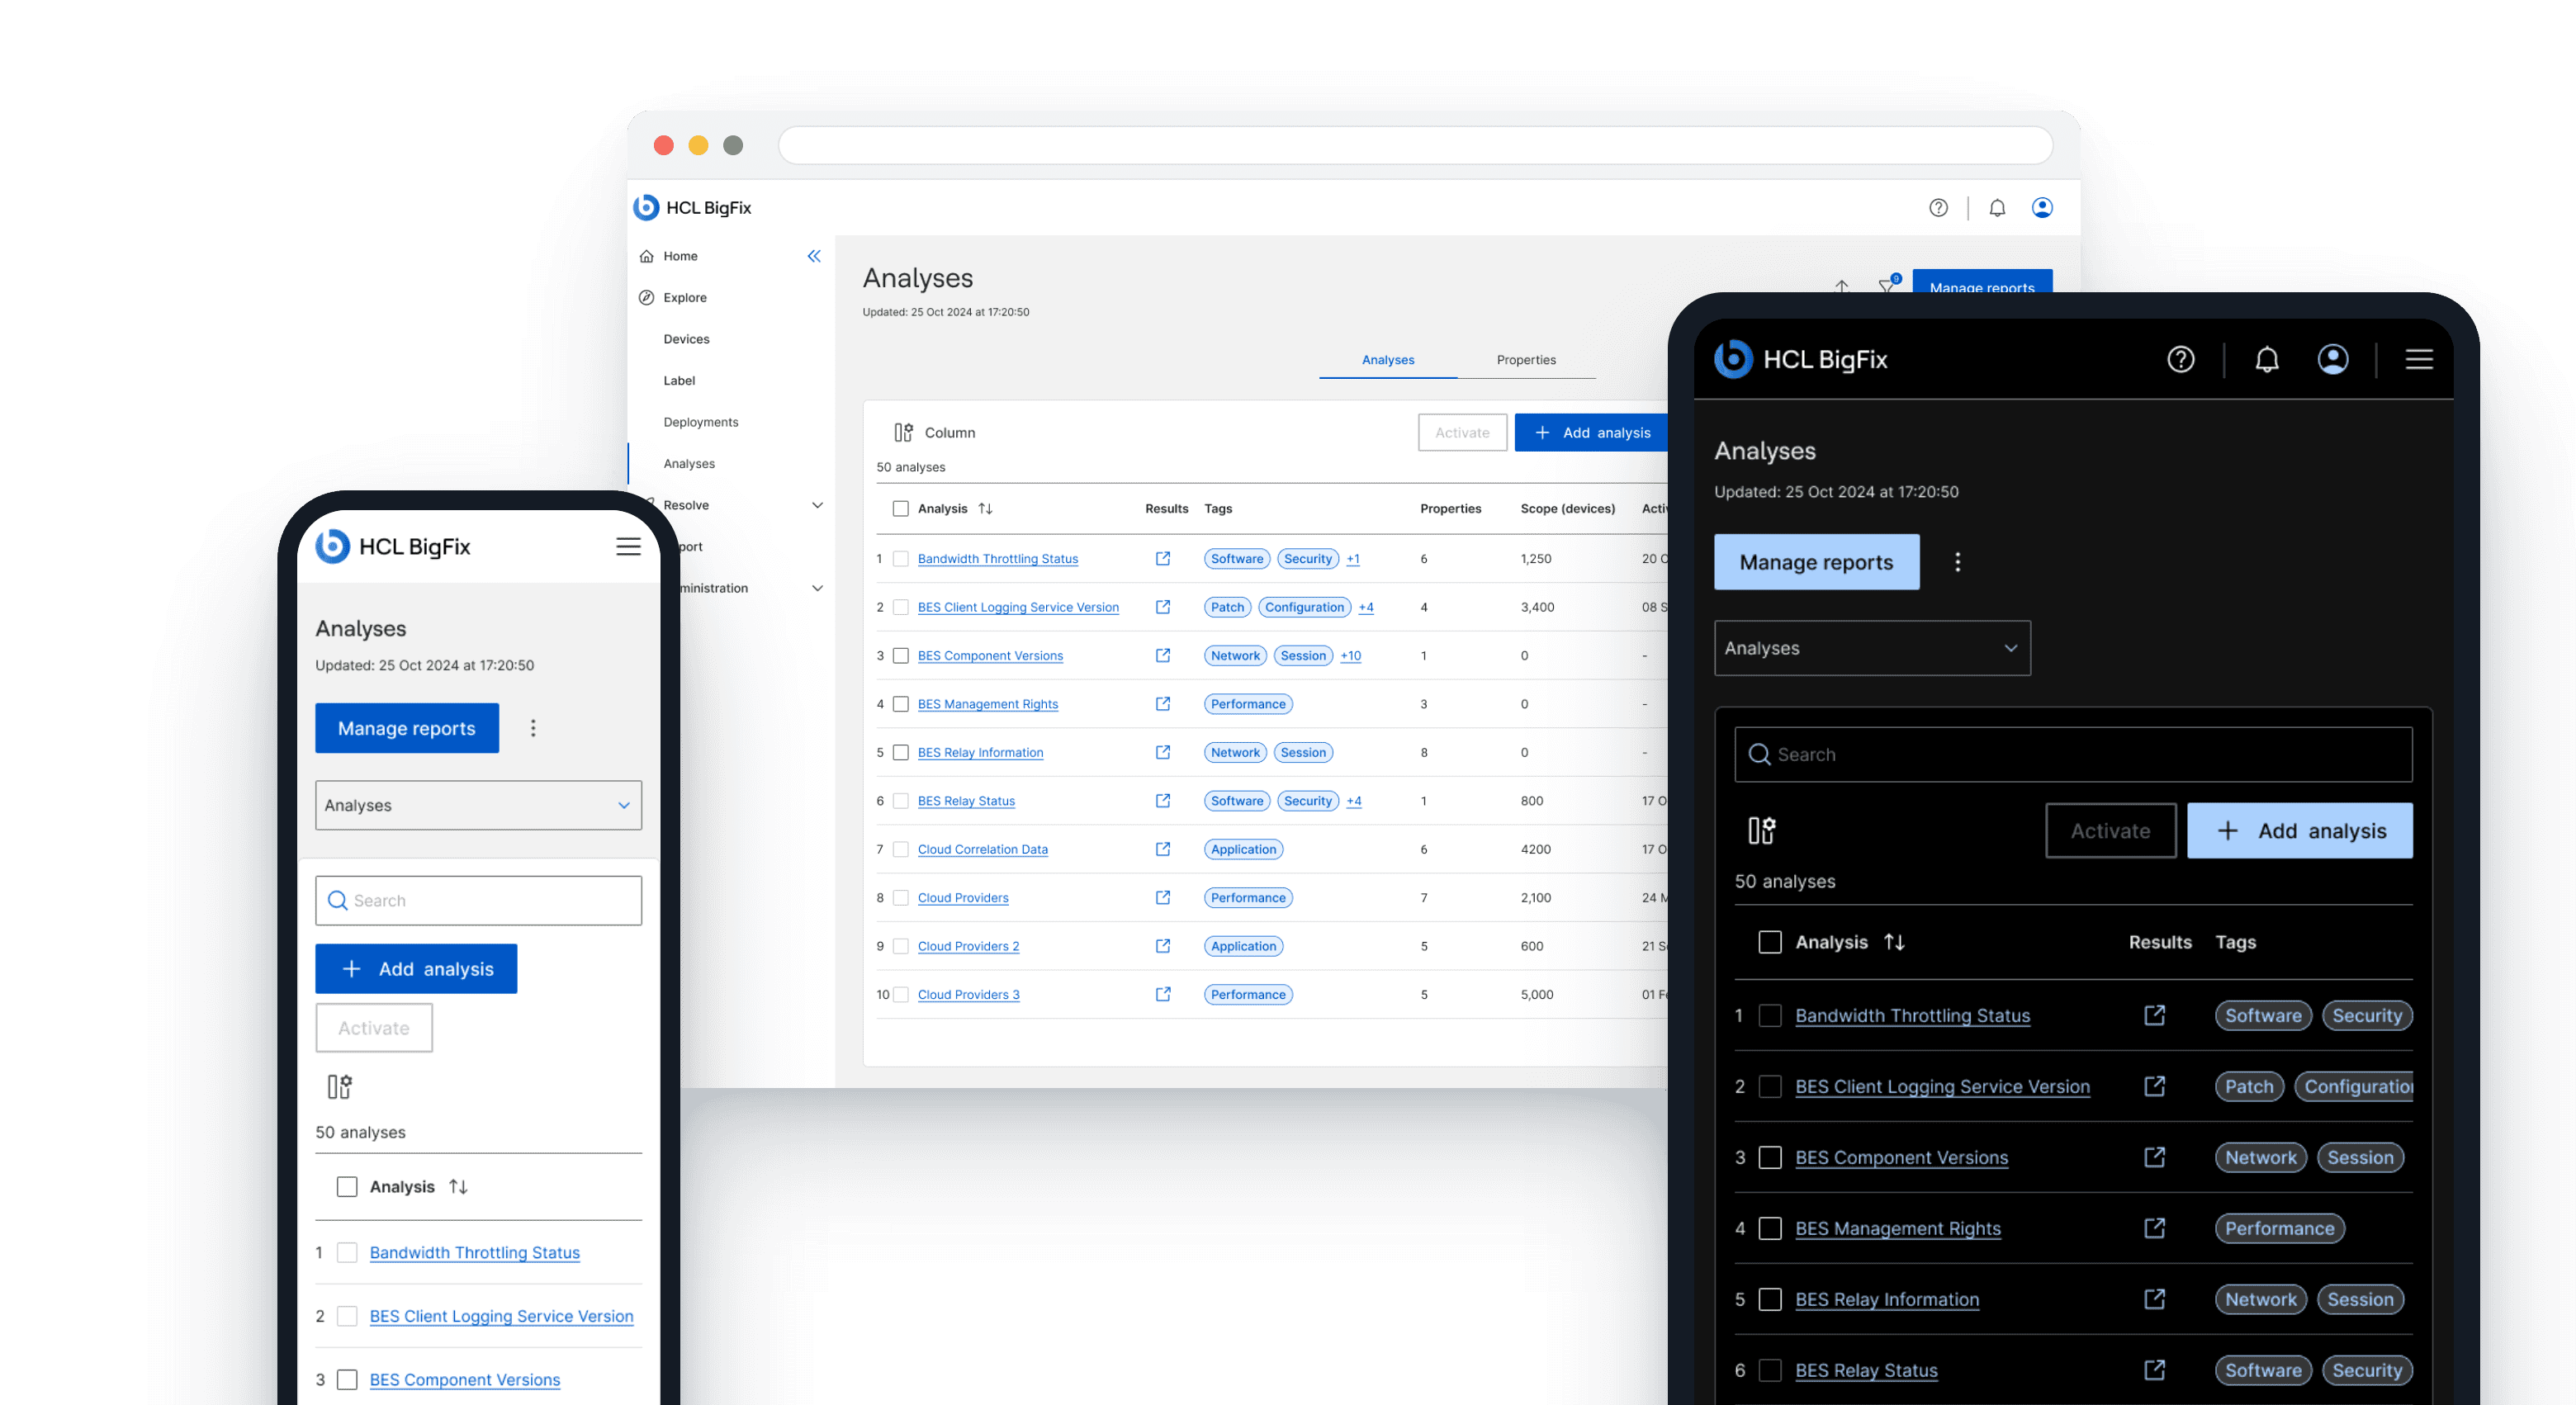Expand +10 more tags on BES Component Versions row

[x=1351, y=656]
